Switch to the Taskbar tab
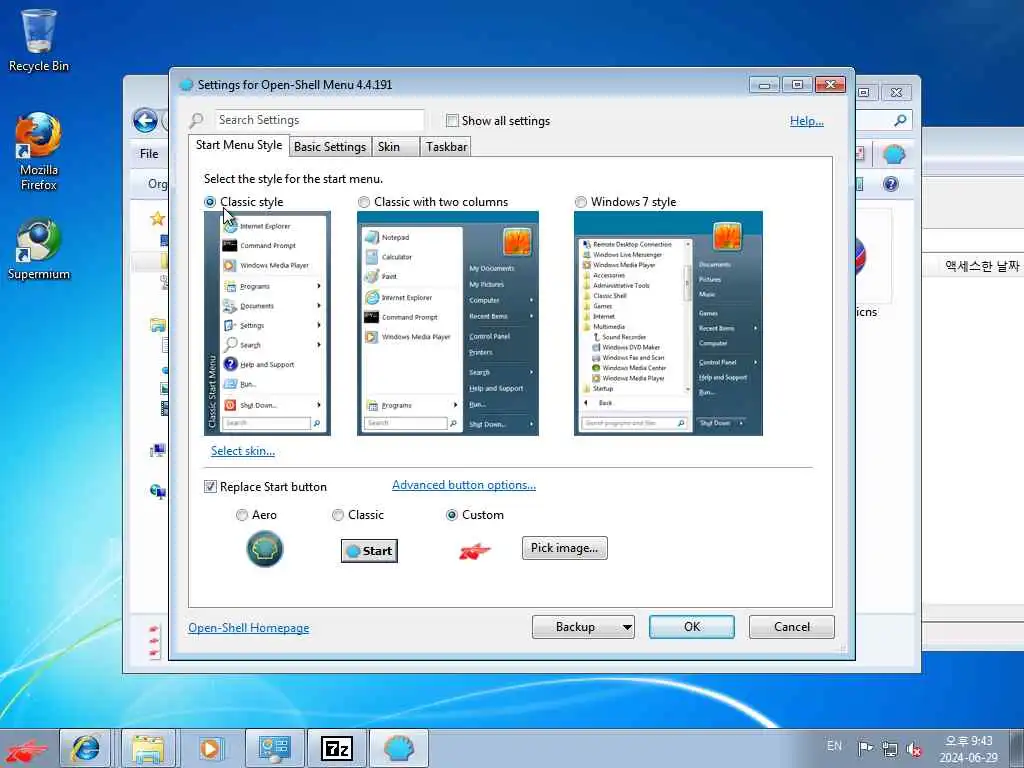1024x768 pixels. [446, 147]
